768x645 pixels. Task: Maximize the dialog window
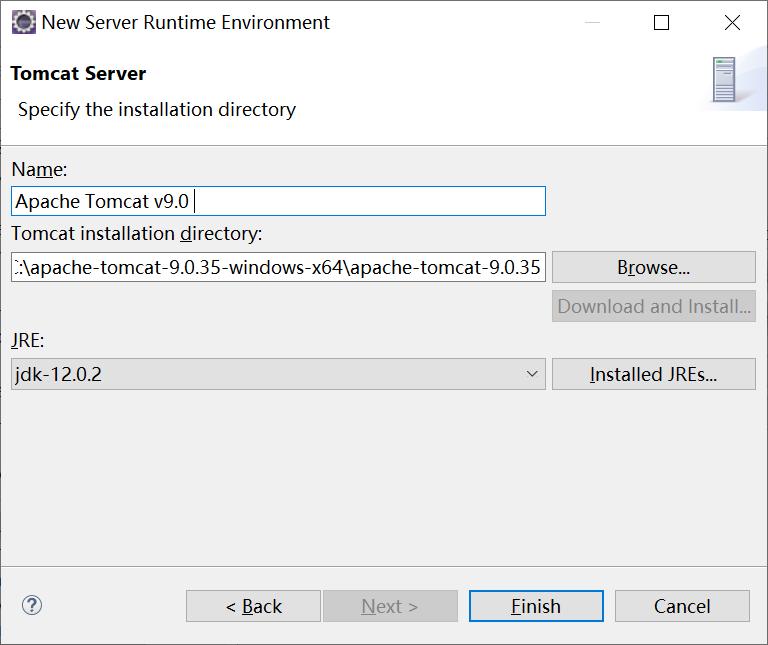click(661, 23)
